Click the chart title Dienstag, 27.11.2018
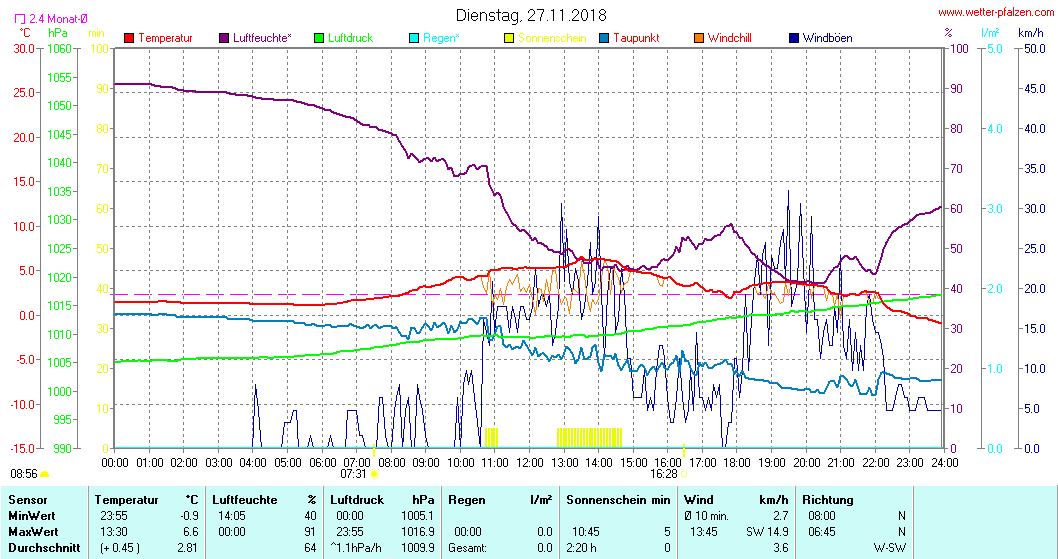The width and height of the screenshot is (1058, 559). click(531, 15)
